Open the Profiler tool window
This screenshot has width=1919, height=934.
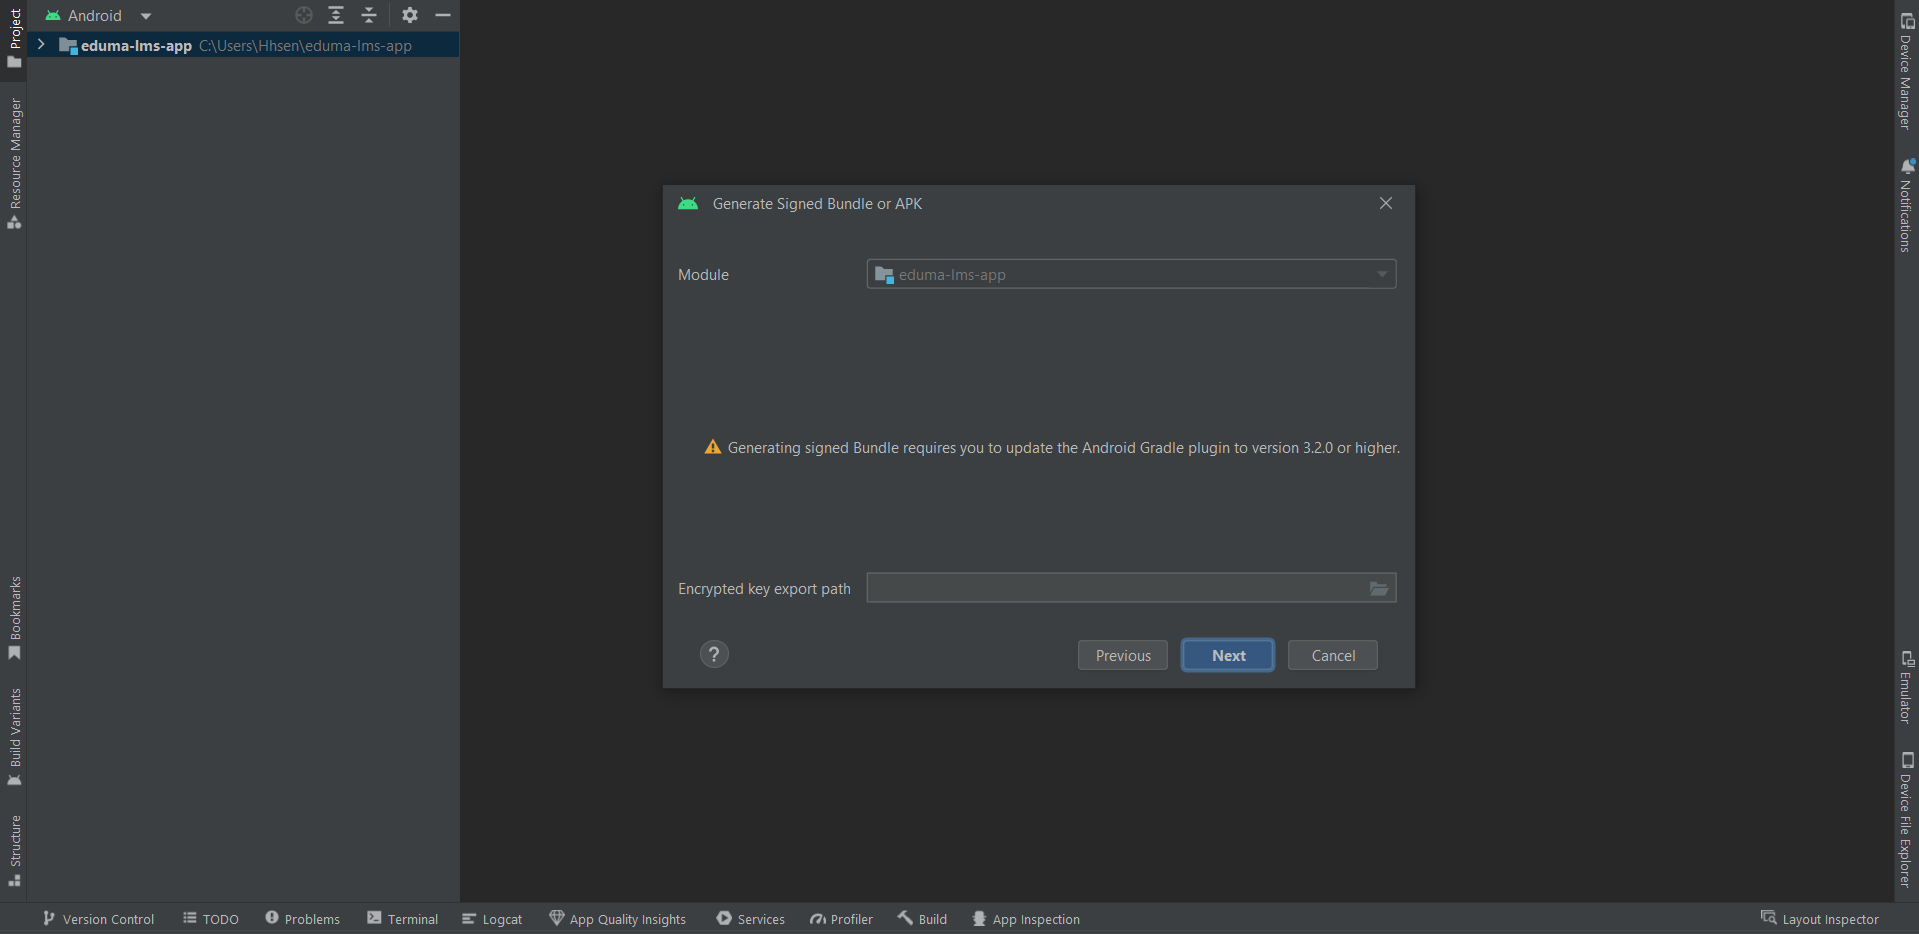click(842, 919)
